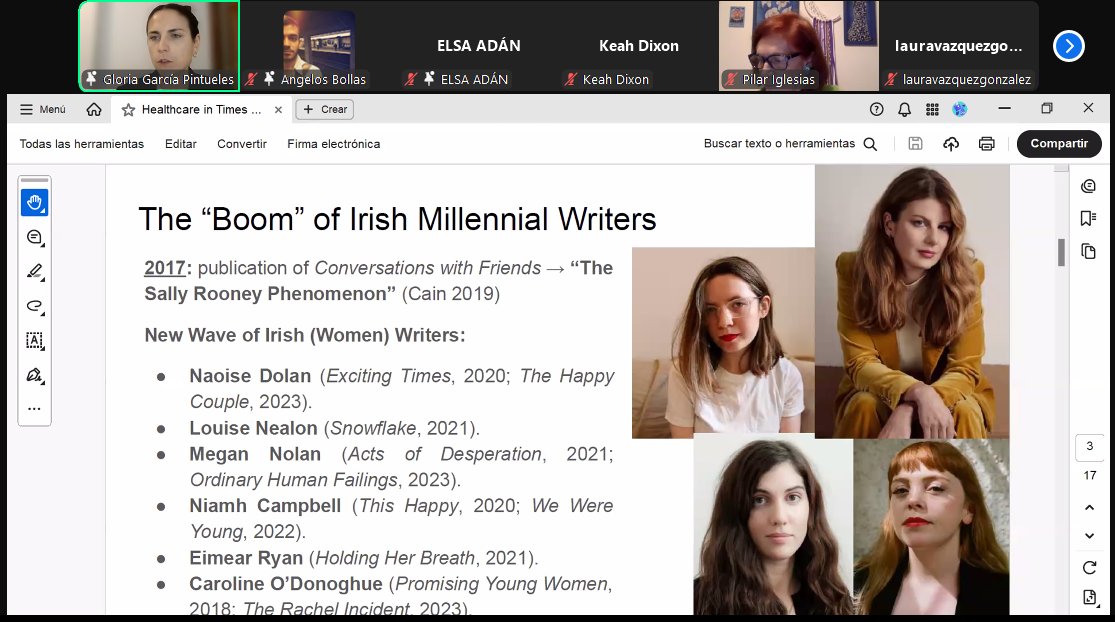
Task: Click the photo of woman in yellow jacket
Action: (x=912, y=301)
